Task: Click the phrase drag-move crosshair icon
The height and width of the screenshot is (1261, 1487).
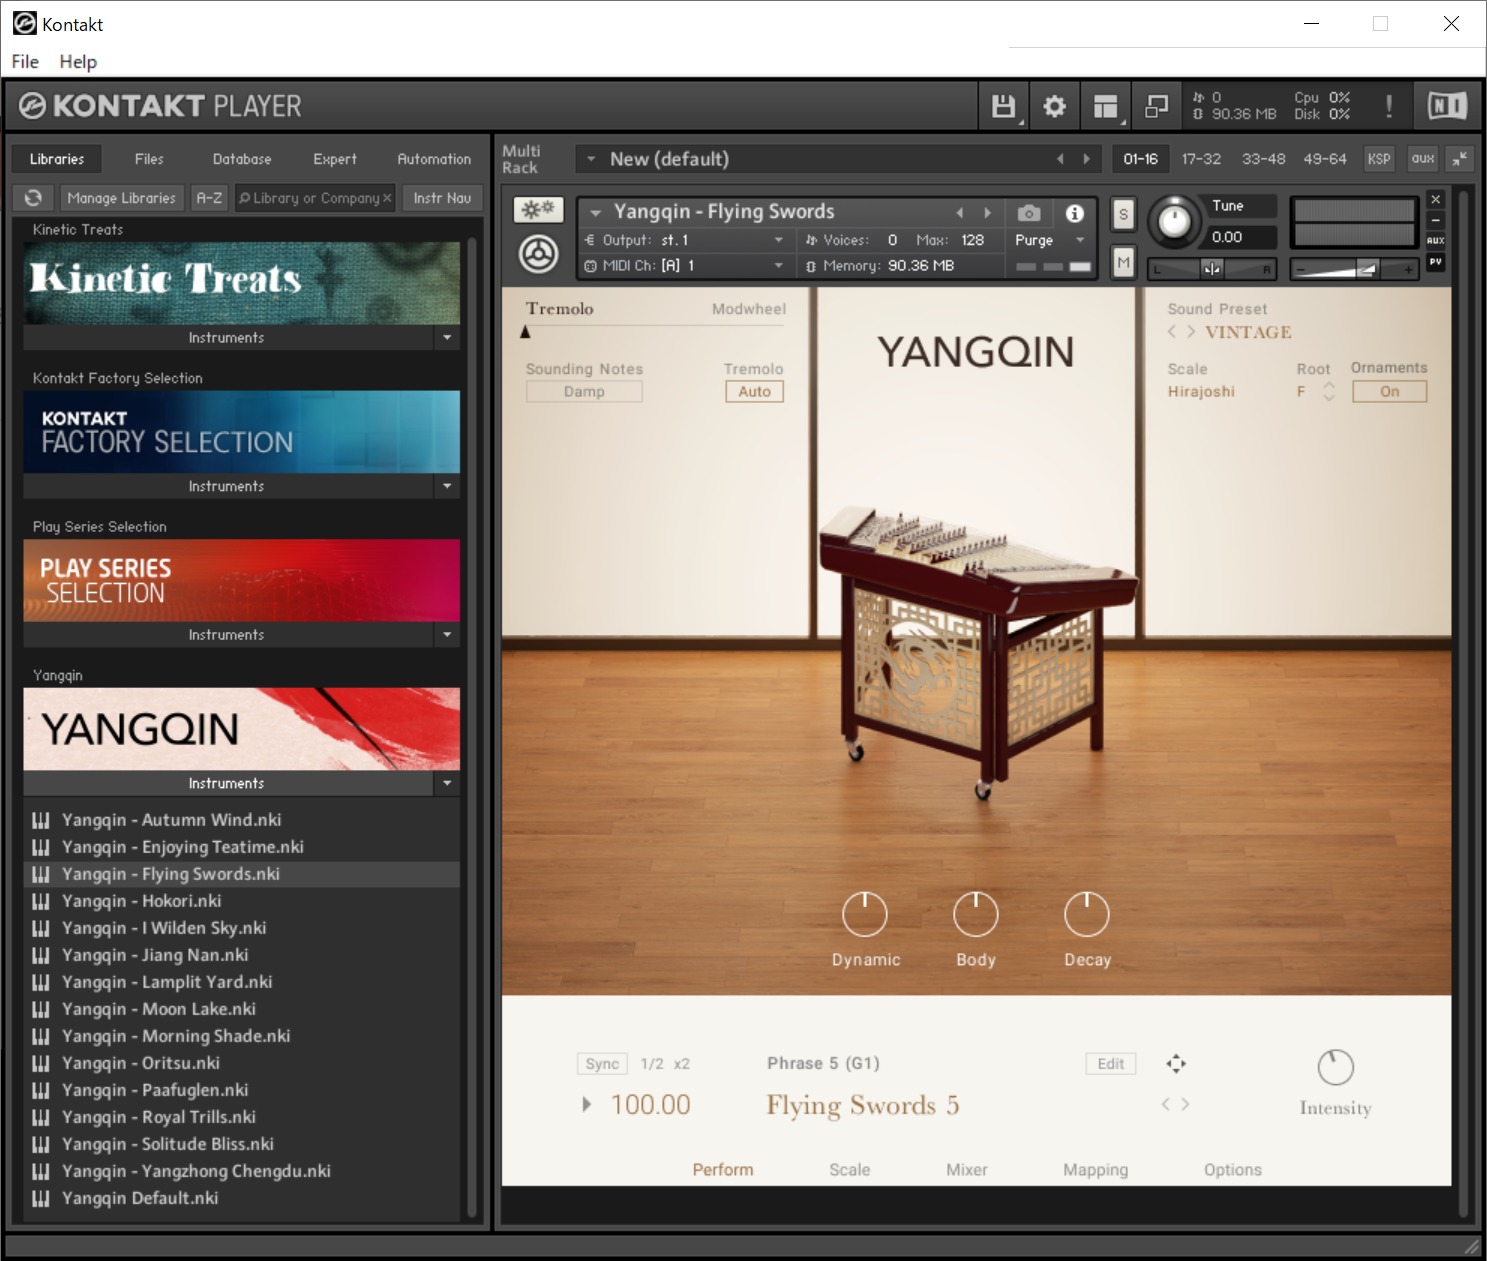Action: coord(1176,1064)
